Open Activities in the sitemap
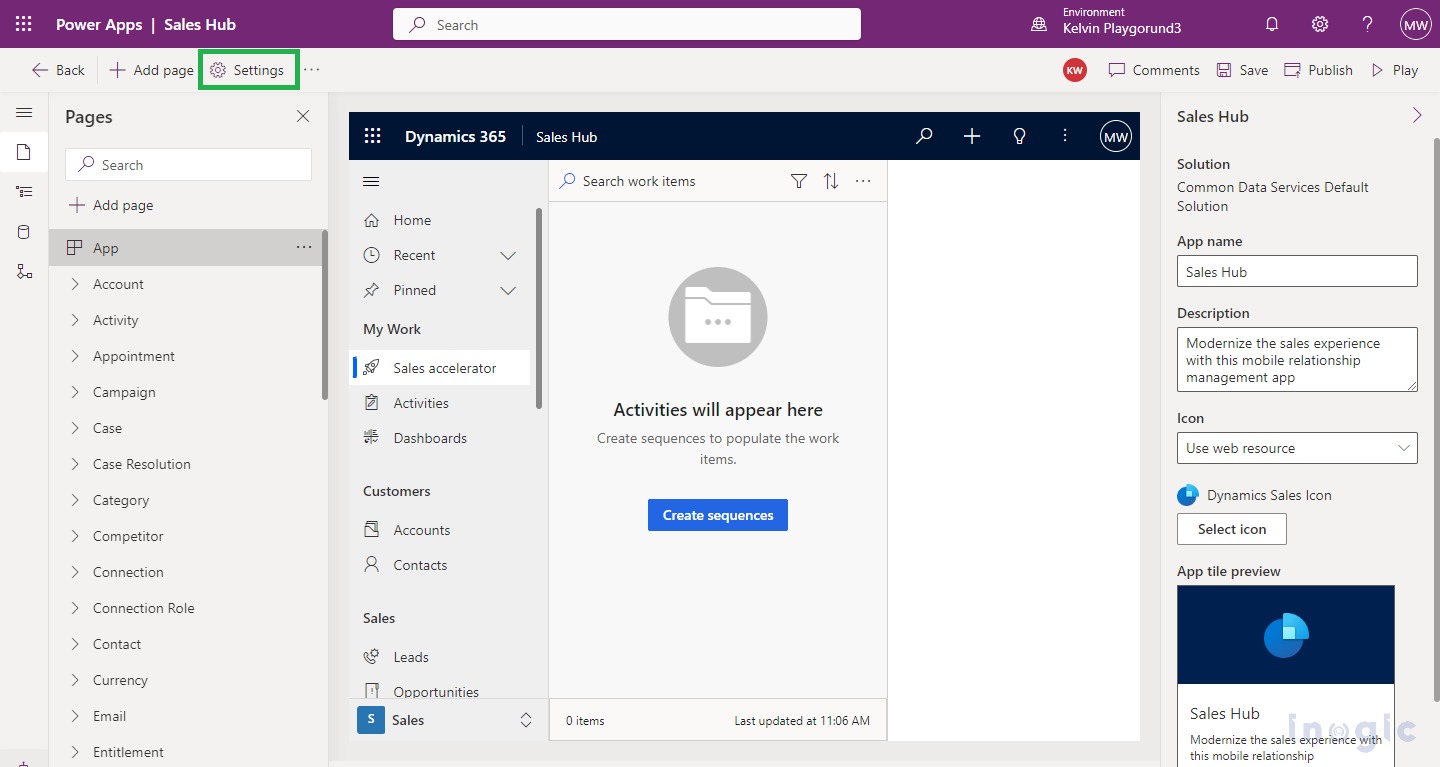Screen dimensions: 1440x767 pyautogui.click(x=440, y=403)
